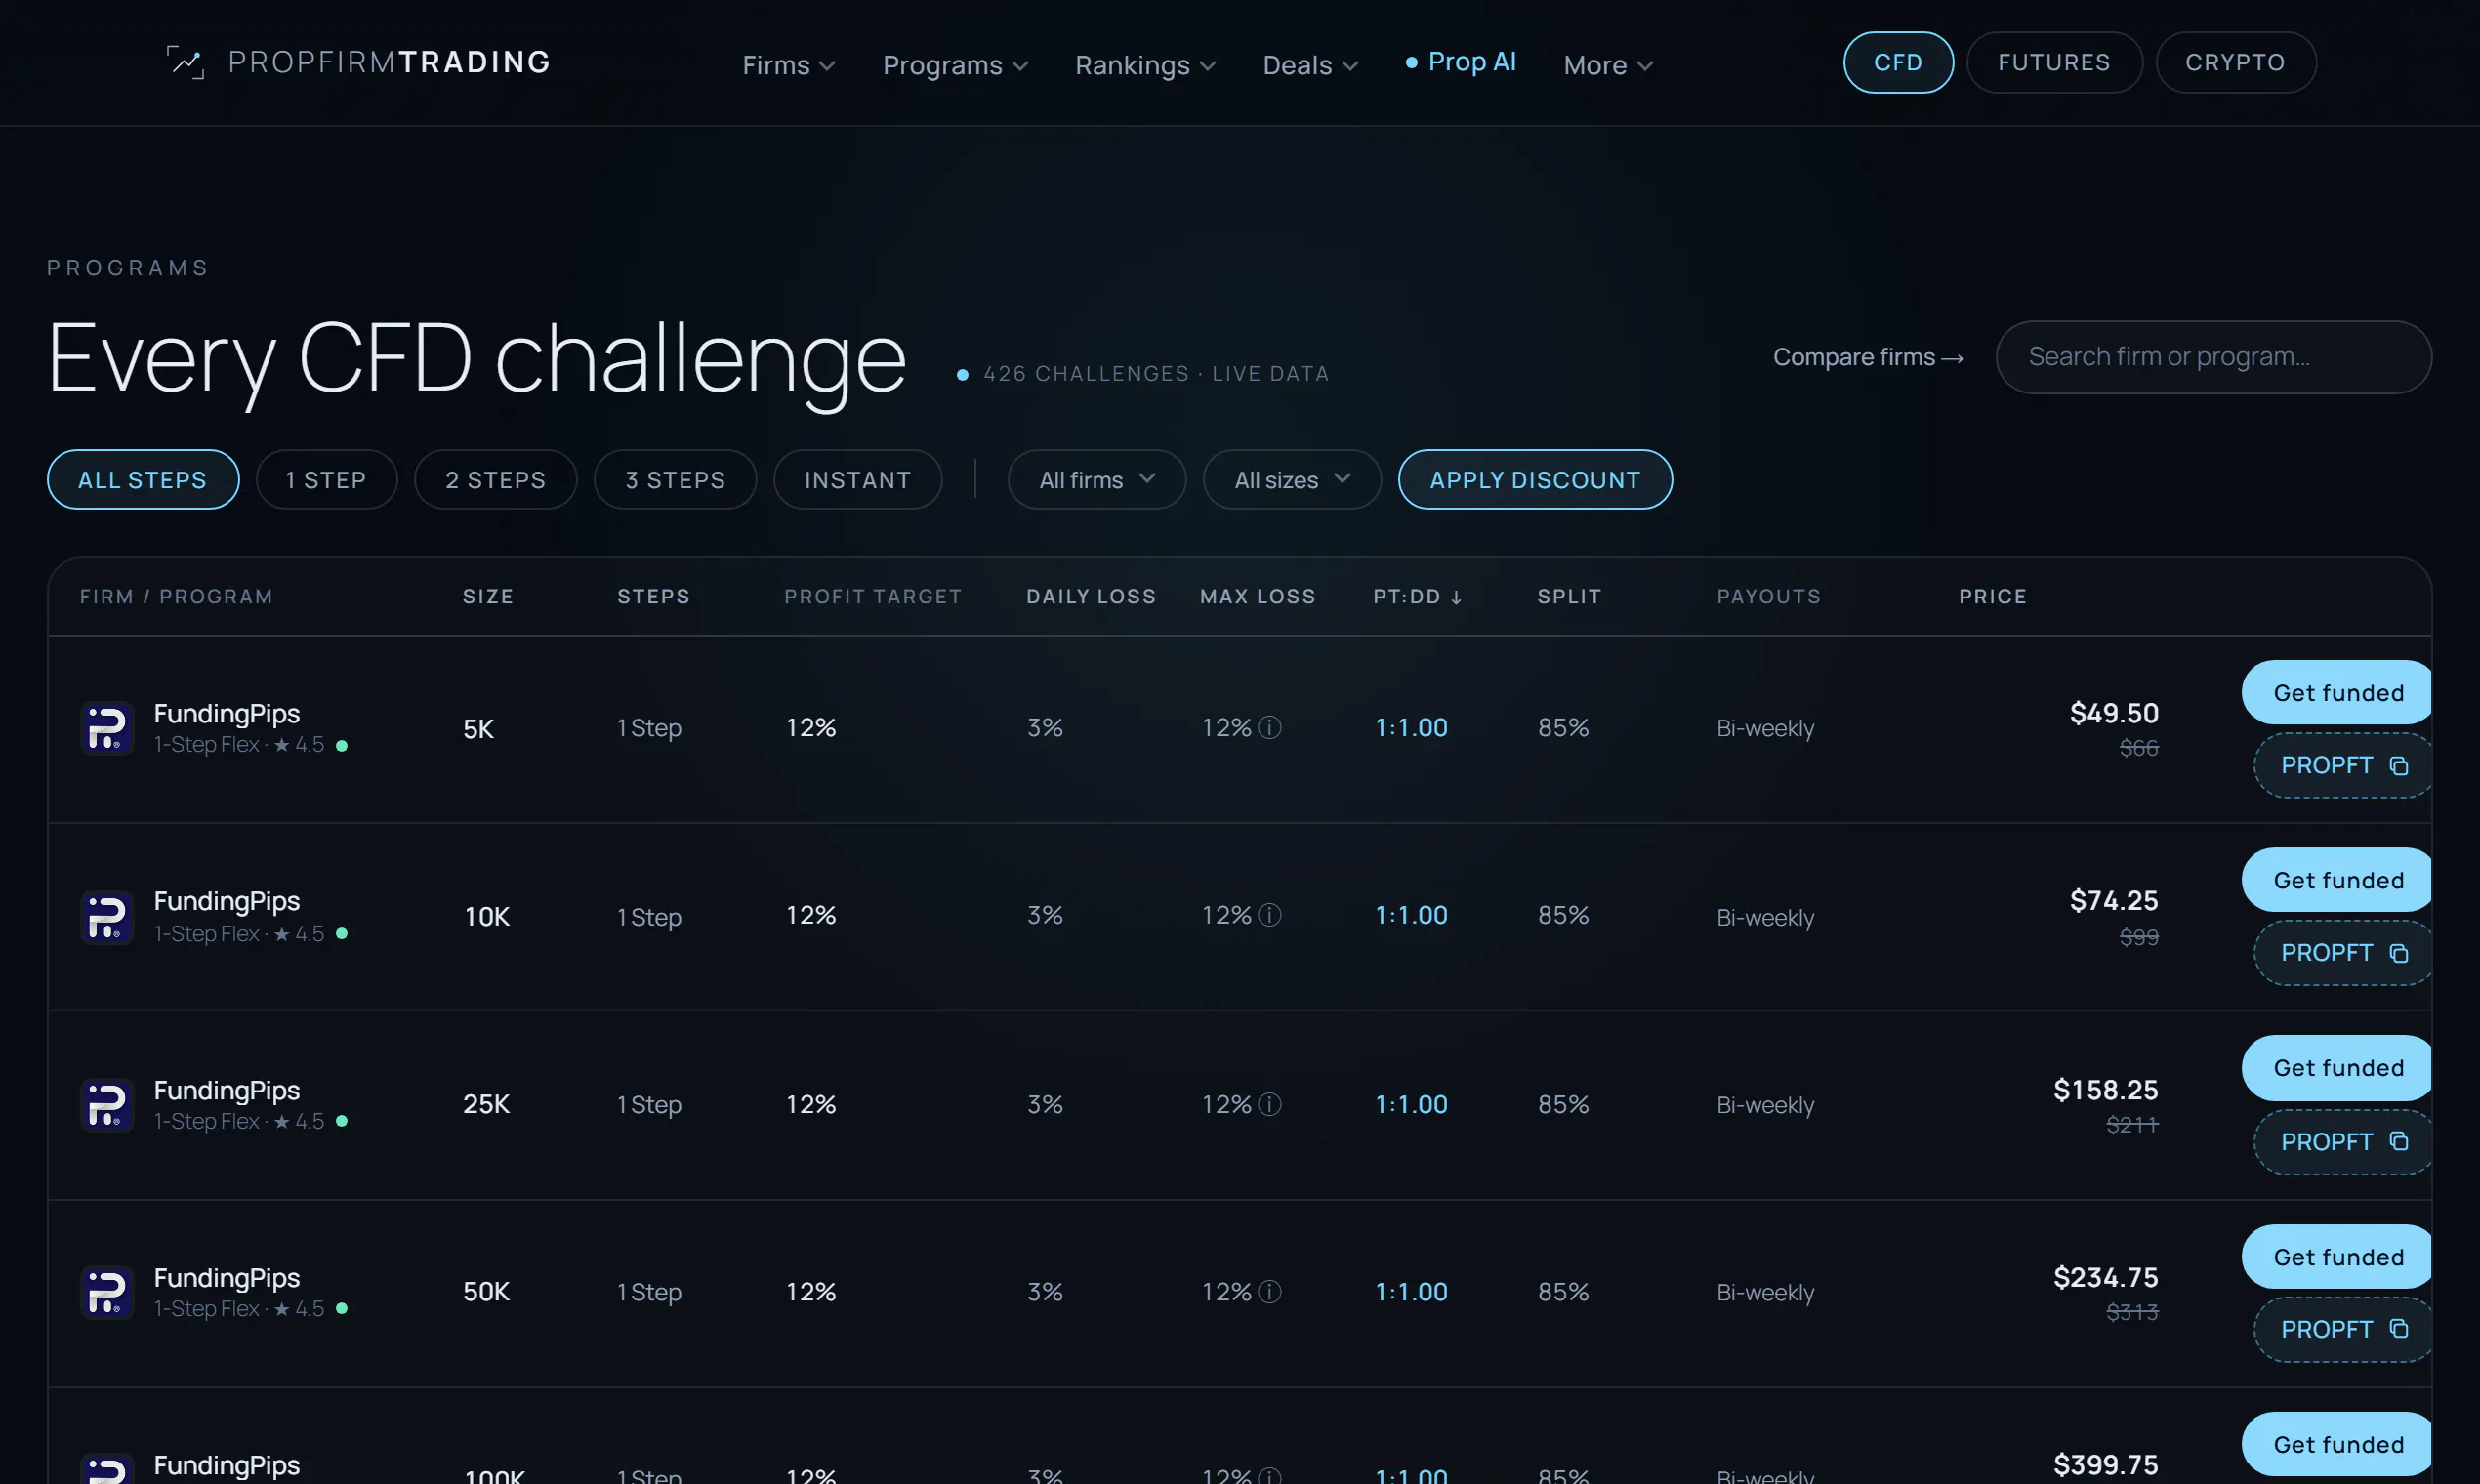Click the FundingPips logo in the 10K row
The width and height of the screenshot is (2480, 1484).
pos(107,917)
